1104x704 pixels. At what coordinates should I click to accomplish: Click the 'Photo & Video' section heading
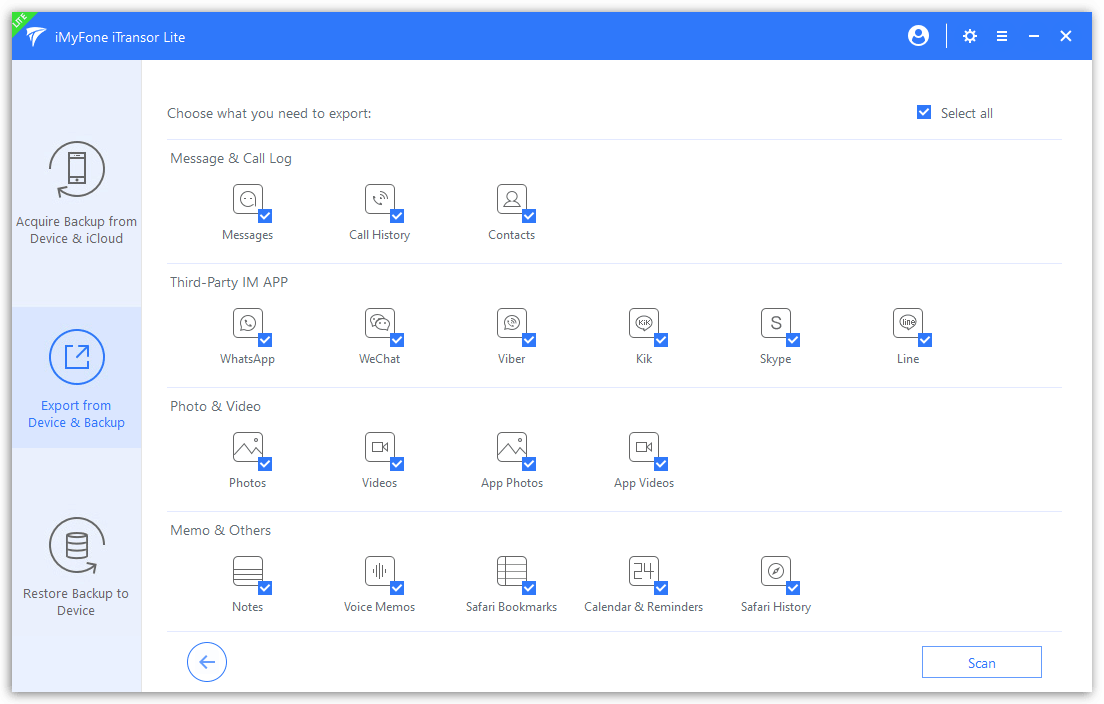tap(215, 406)
